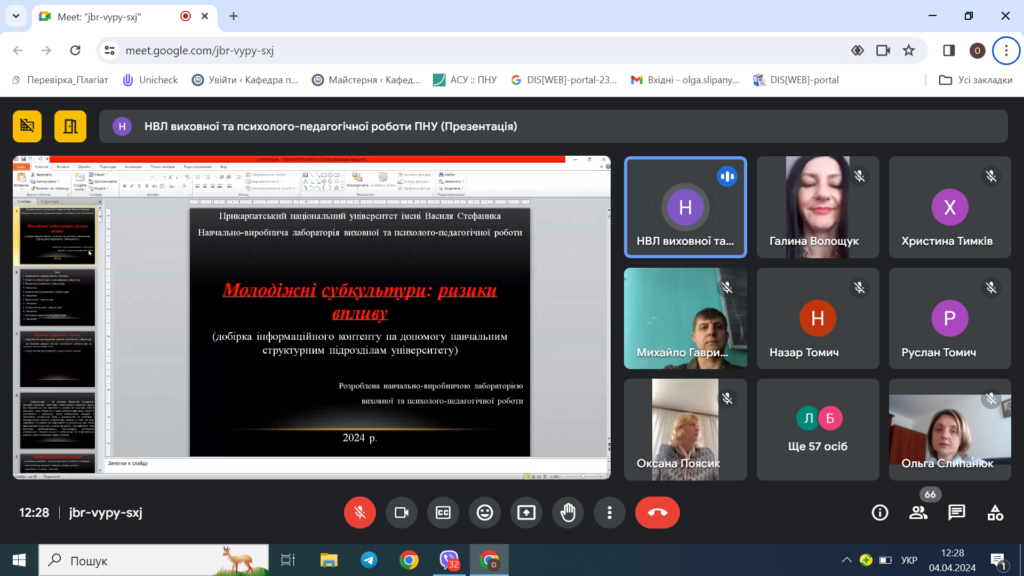Open the Unicheck bookmark

pos(151,80)
